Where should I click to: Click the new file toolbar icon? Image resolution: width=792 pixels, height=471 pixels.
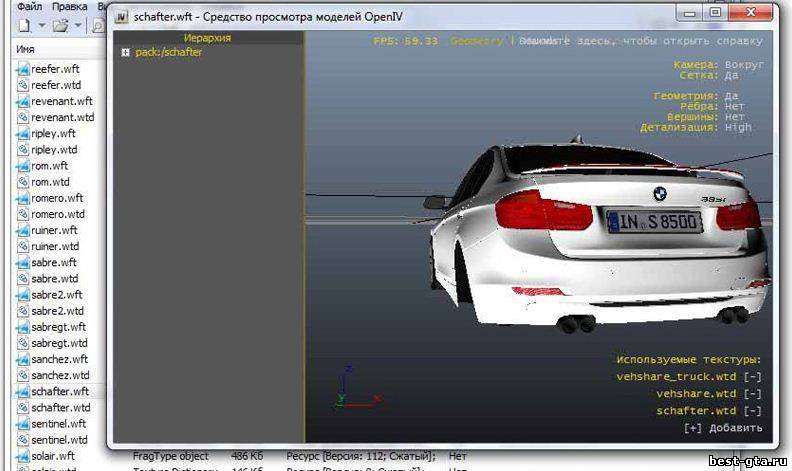pyautogui.click(x=24, y=25)
